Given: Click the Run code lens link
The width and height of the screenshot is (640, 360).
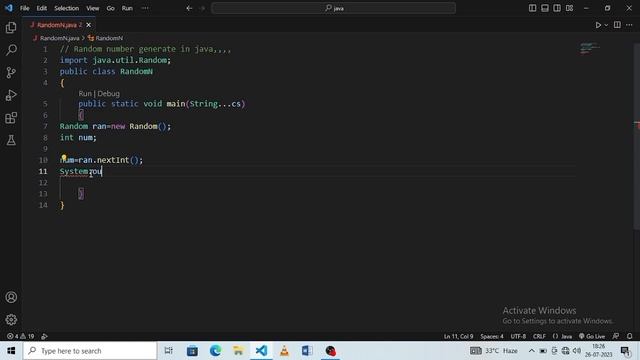Looking at the screenshot, I should pos(85,93).
